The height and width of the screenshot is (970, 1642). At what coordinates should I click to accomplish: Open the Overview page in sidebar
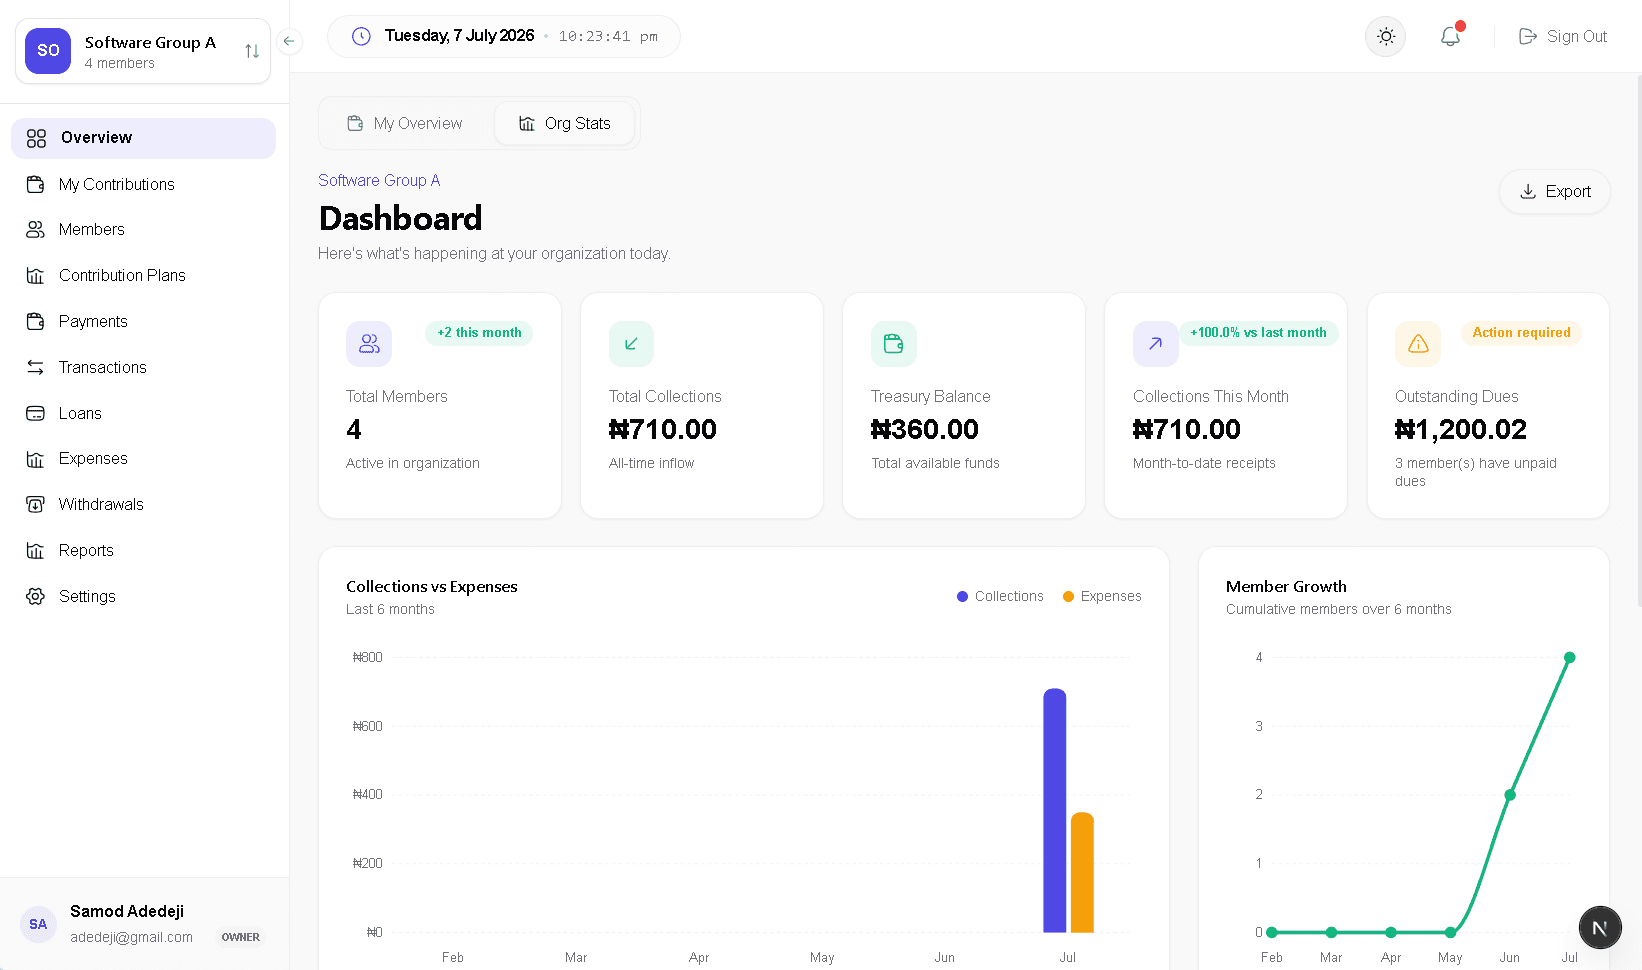point(143,138)
